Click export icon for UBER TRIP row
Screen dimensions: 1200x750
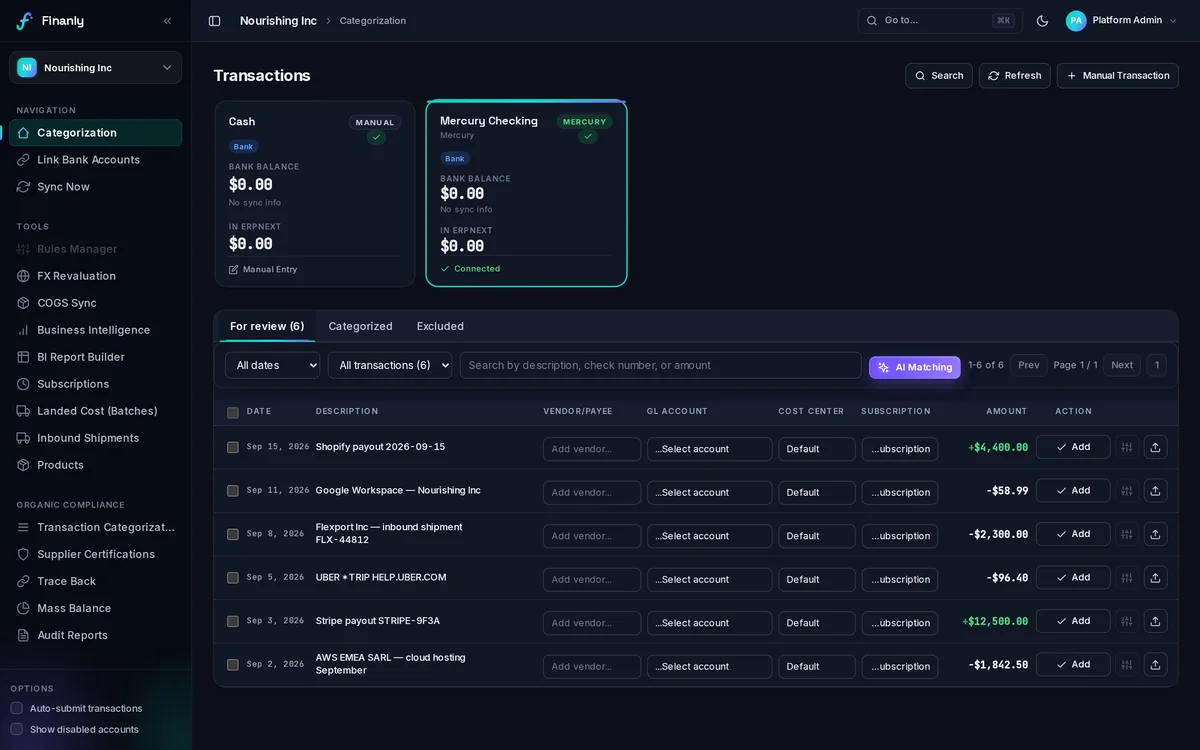coord(1155,578)
